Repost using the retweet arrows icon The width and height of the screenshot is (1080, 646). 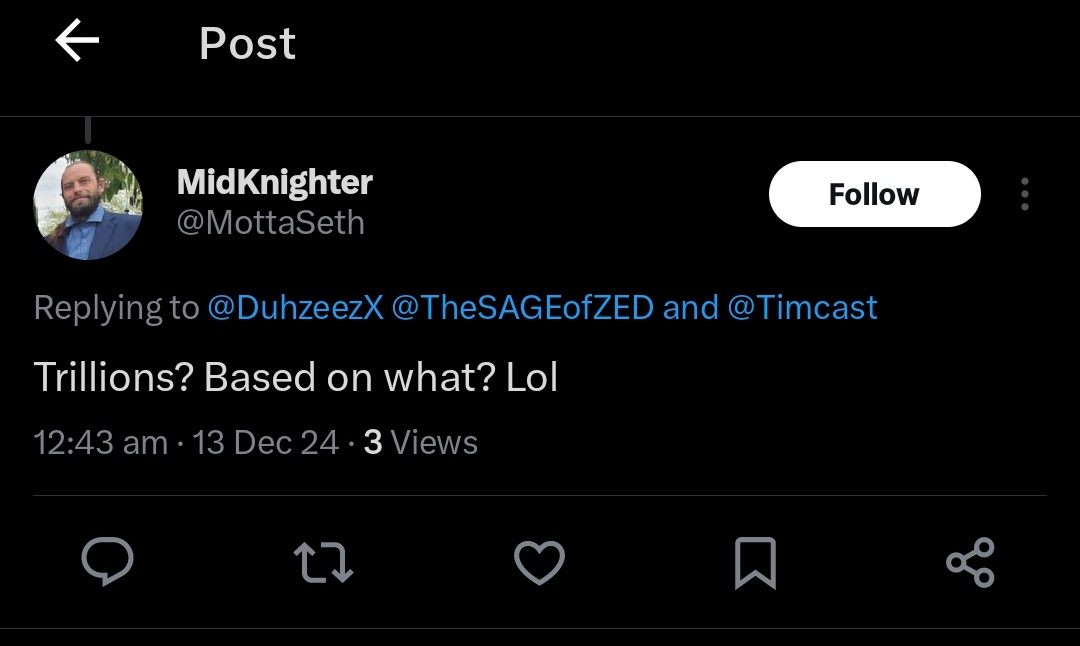click(323, 562)
